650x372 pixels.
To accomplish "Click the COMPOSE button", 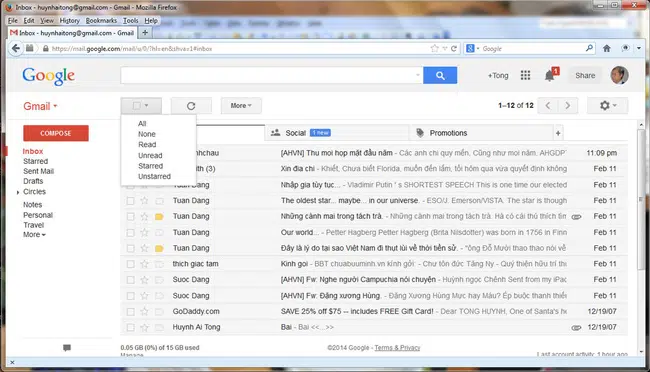I will 56,133.
